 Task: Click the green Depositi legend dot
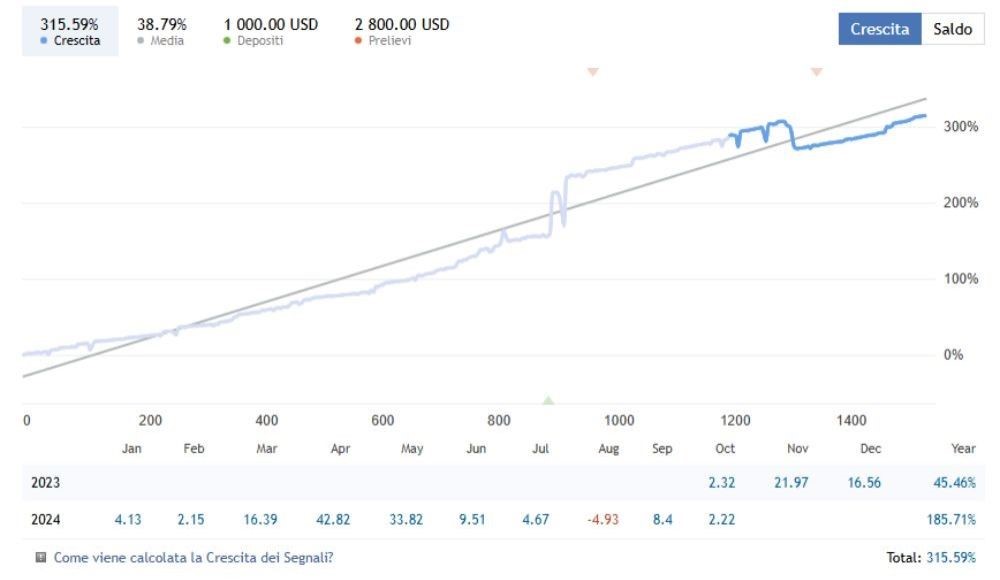(226, 40)
